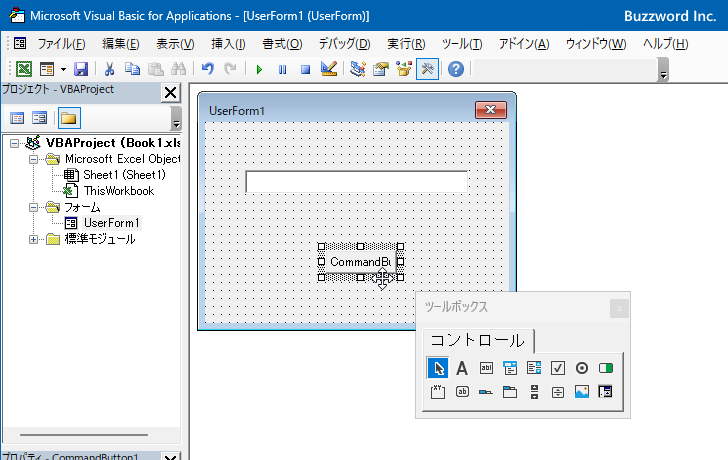Screen dimensions: 728x460
Task: Open the 挿入(I) menu
Action: (x=228, y=44)
